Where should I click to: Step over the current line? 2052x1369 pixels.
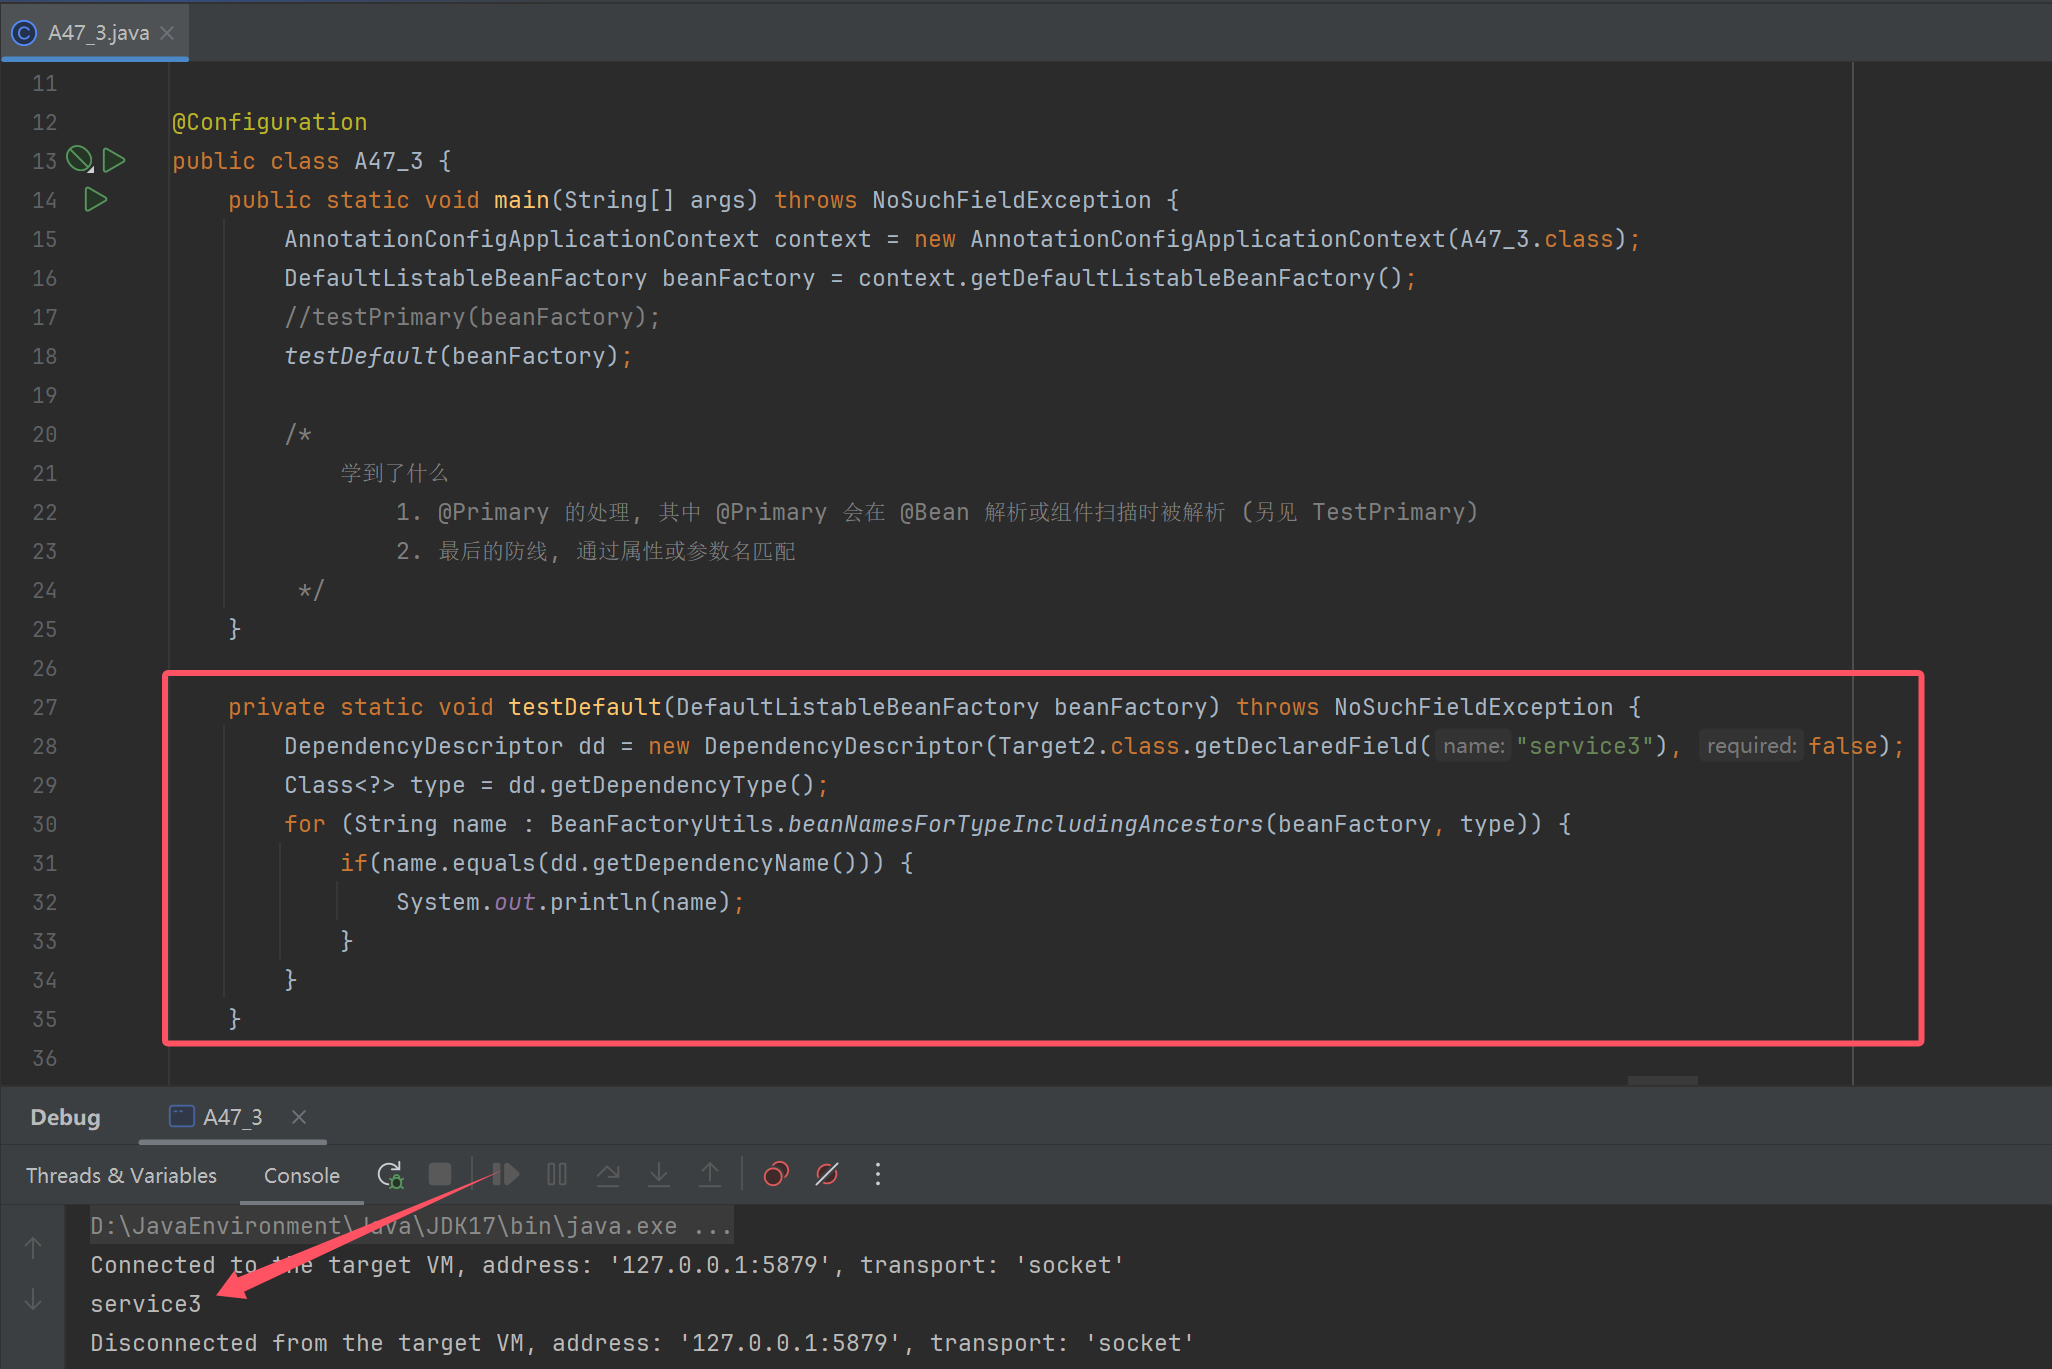[x=608, y=1174]
